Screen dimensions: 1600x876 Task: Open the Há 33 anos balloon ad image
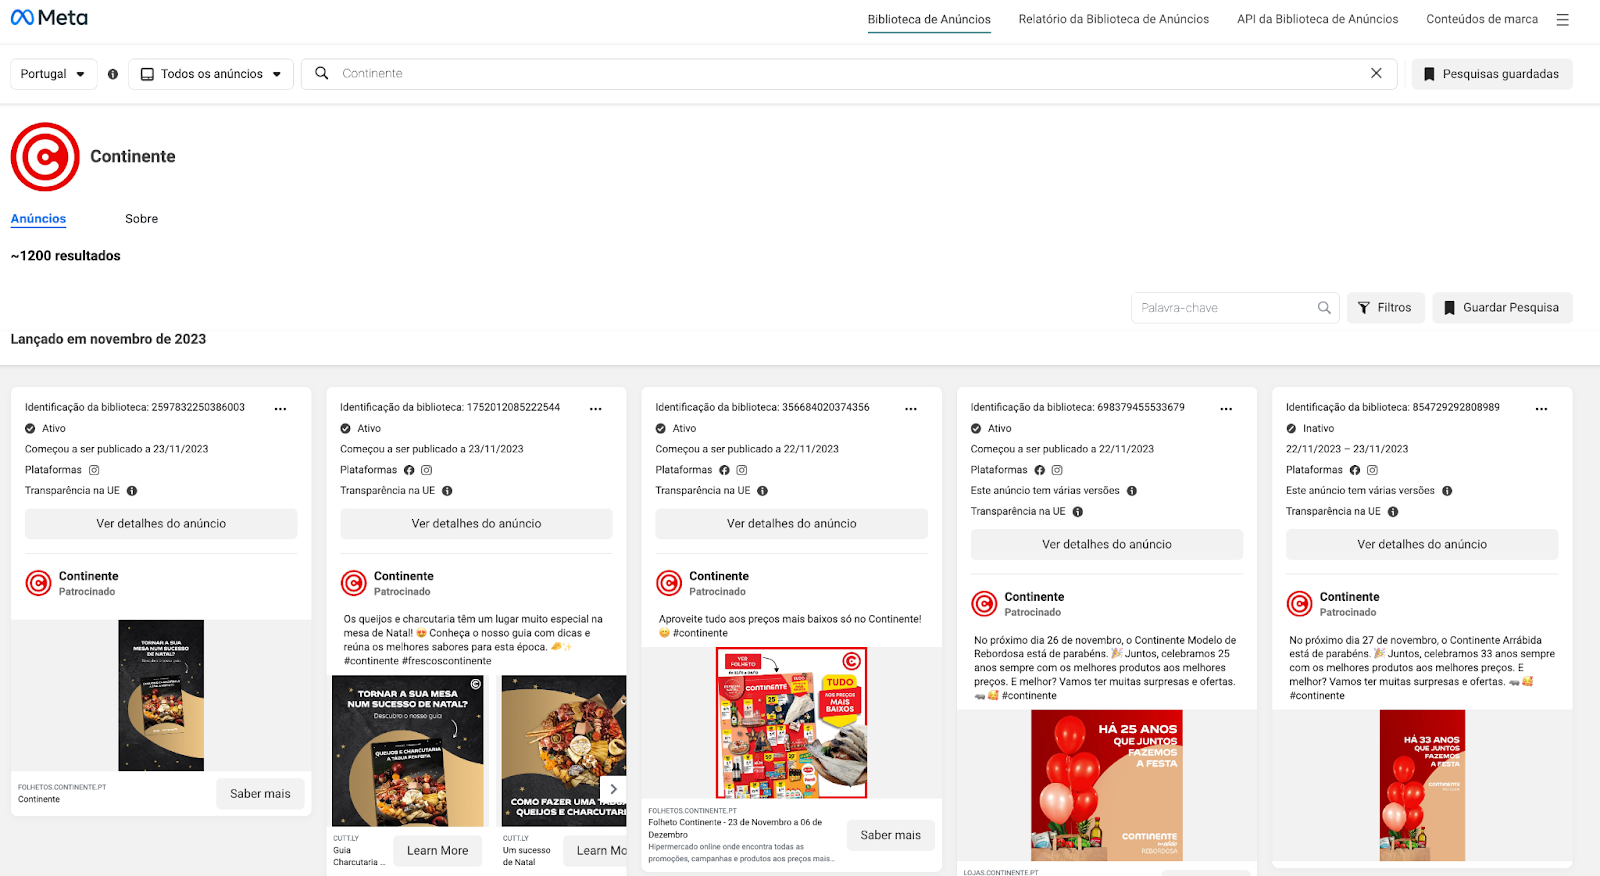(x=1422, y=785)
